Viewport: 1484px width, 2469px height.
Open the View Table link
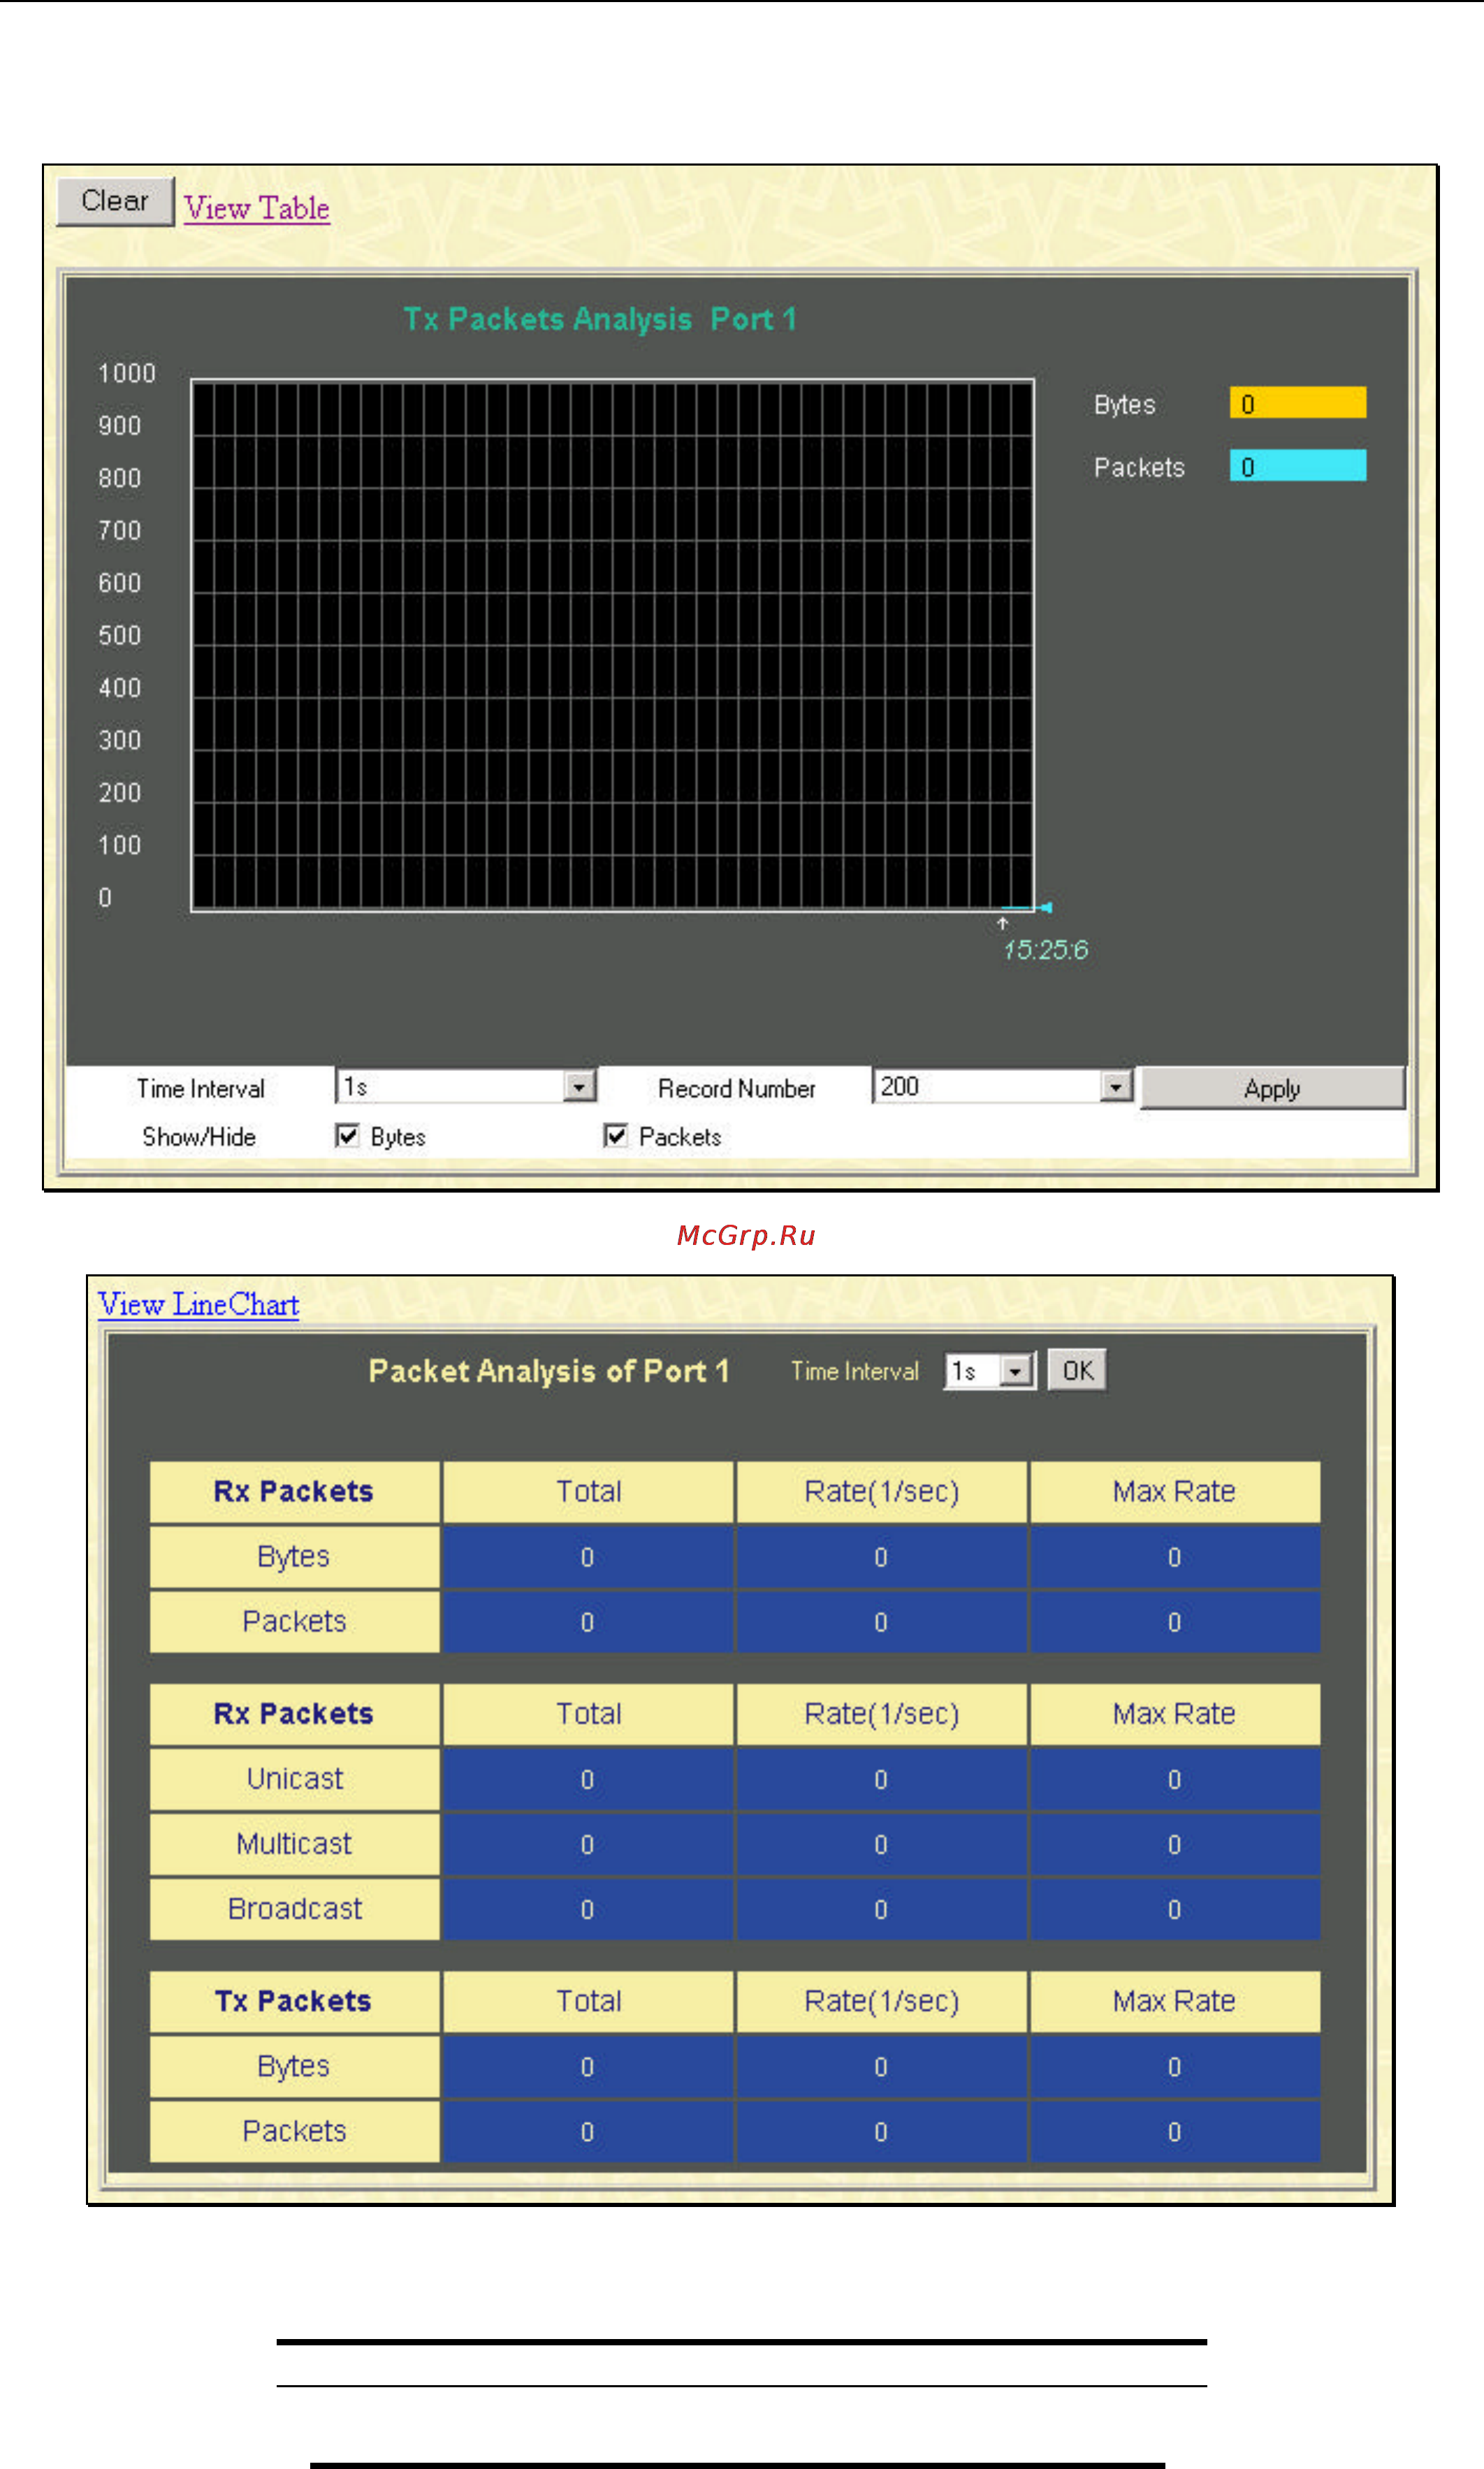click(x=257, y=208)
